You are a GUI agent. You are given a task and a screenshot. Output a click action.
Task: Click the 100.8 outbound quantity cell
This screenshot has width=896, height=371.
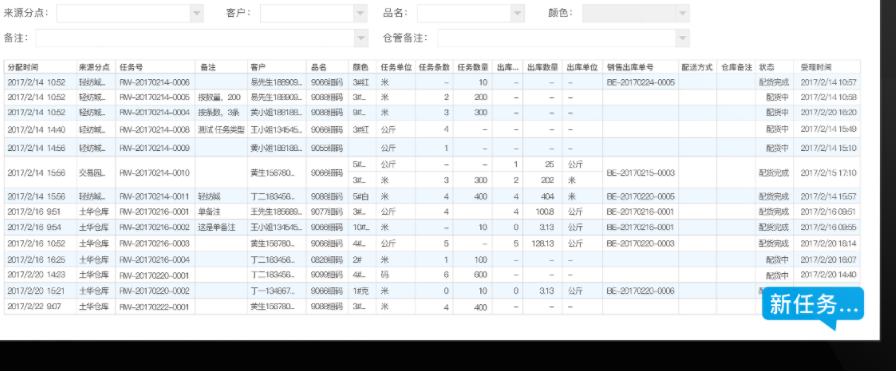pos(542,212)
